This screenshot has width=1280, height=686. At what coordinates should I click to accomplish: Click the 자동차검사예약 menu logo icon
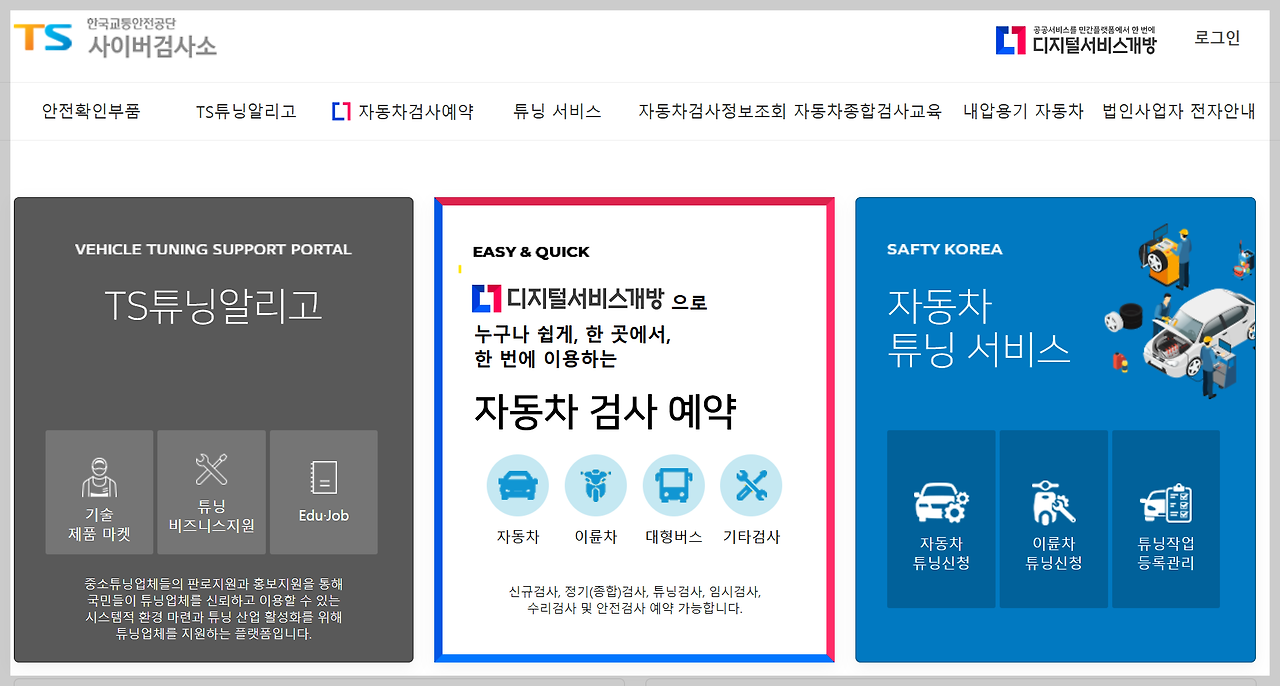pos(341,111)
